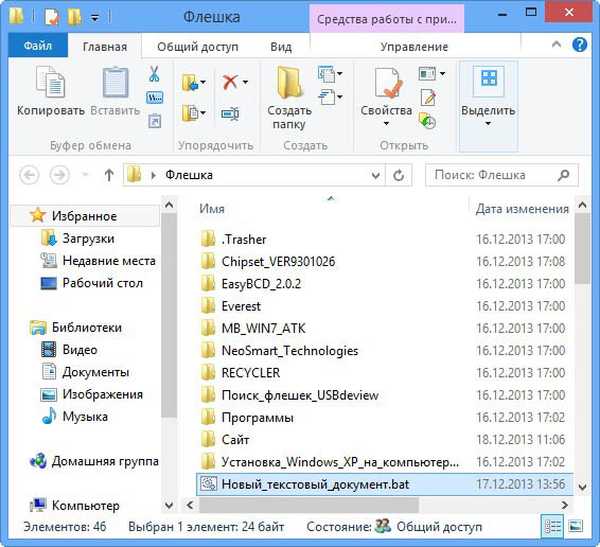Viewport: 600px width, 547px height.
Task: Sort by the Имя column header
Action: (212, 209)
